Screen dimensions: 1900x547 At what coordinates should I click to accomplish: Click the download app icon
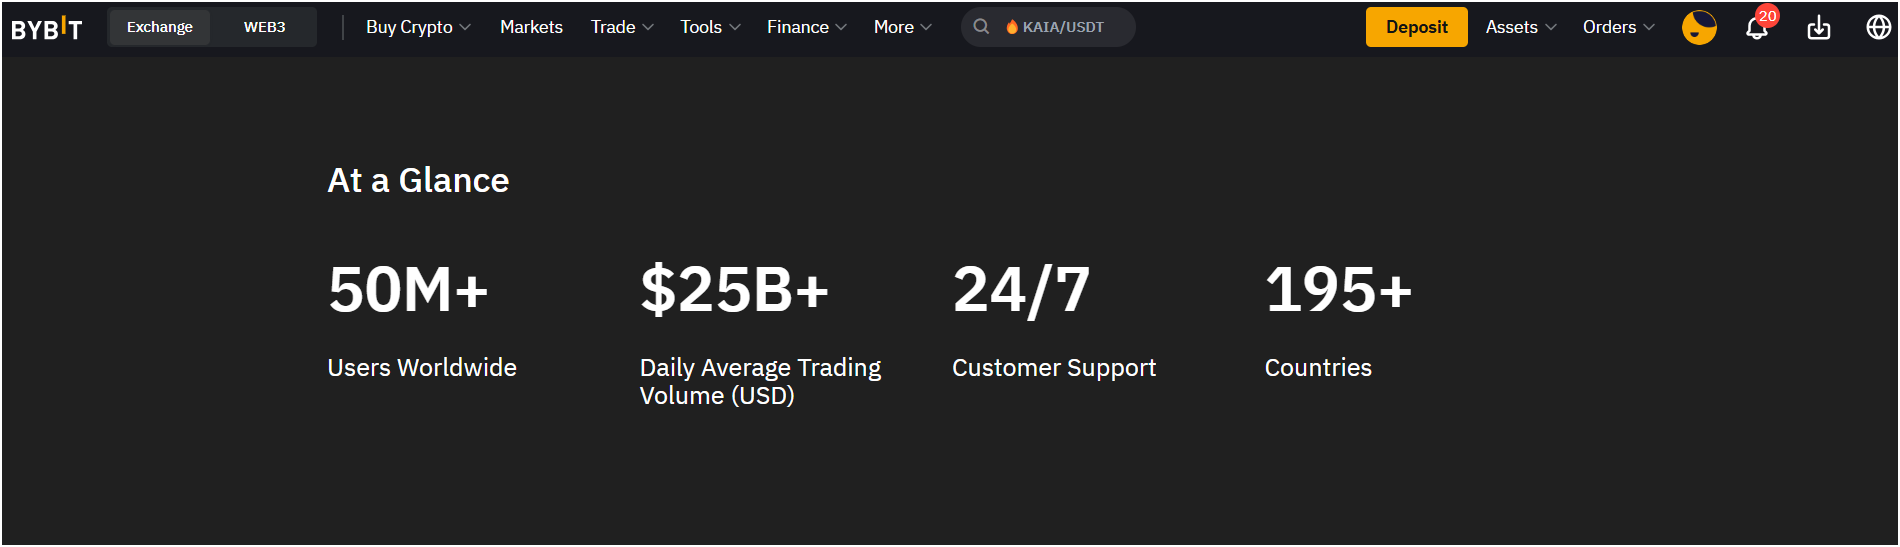(x=1818, y=28)
